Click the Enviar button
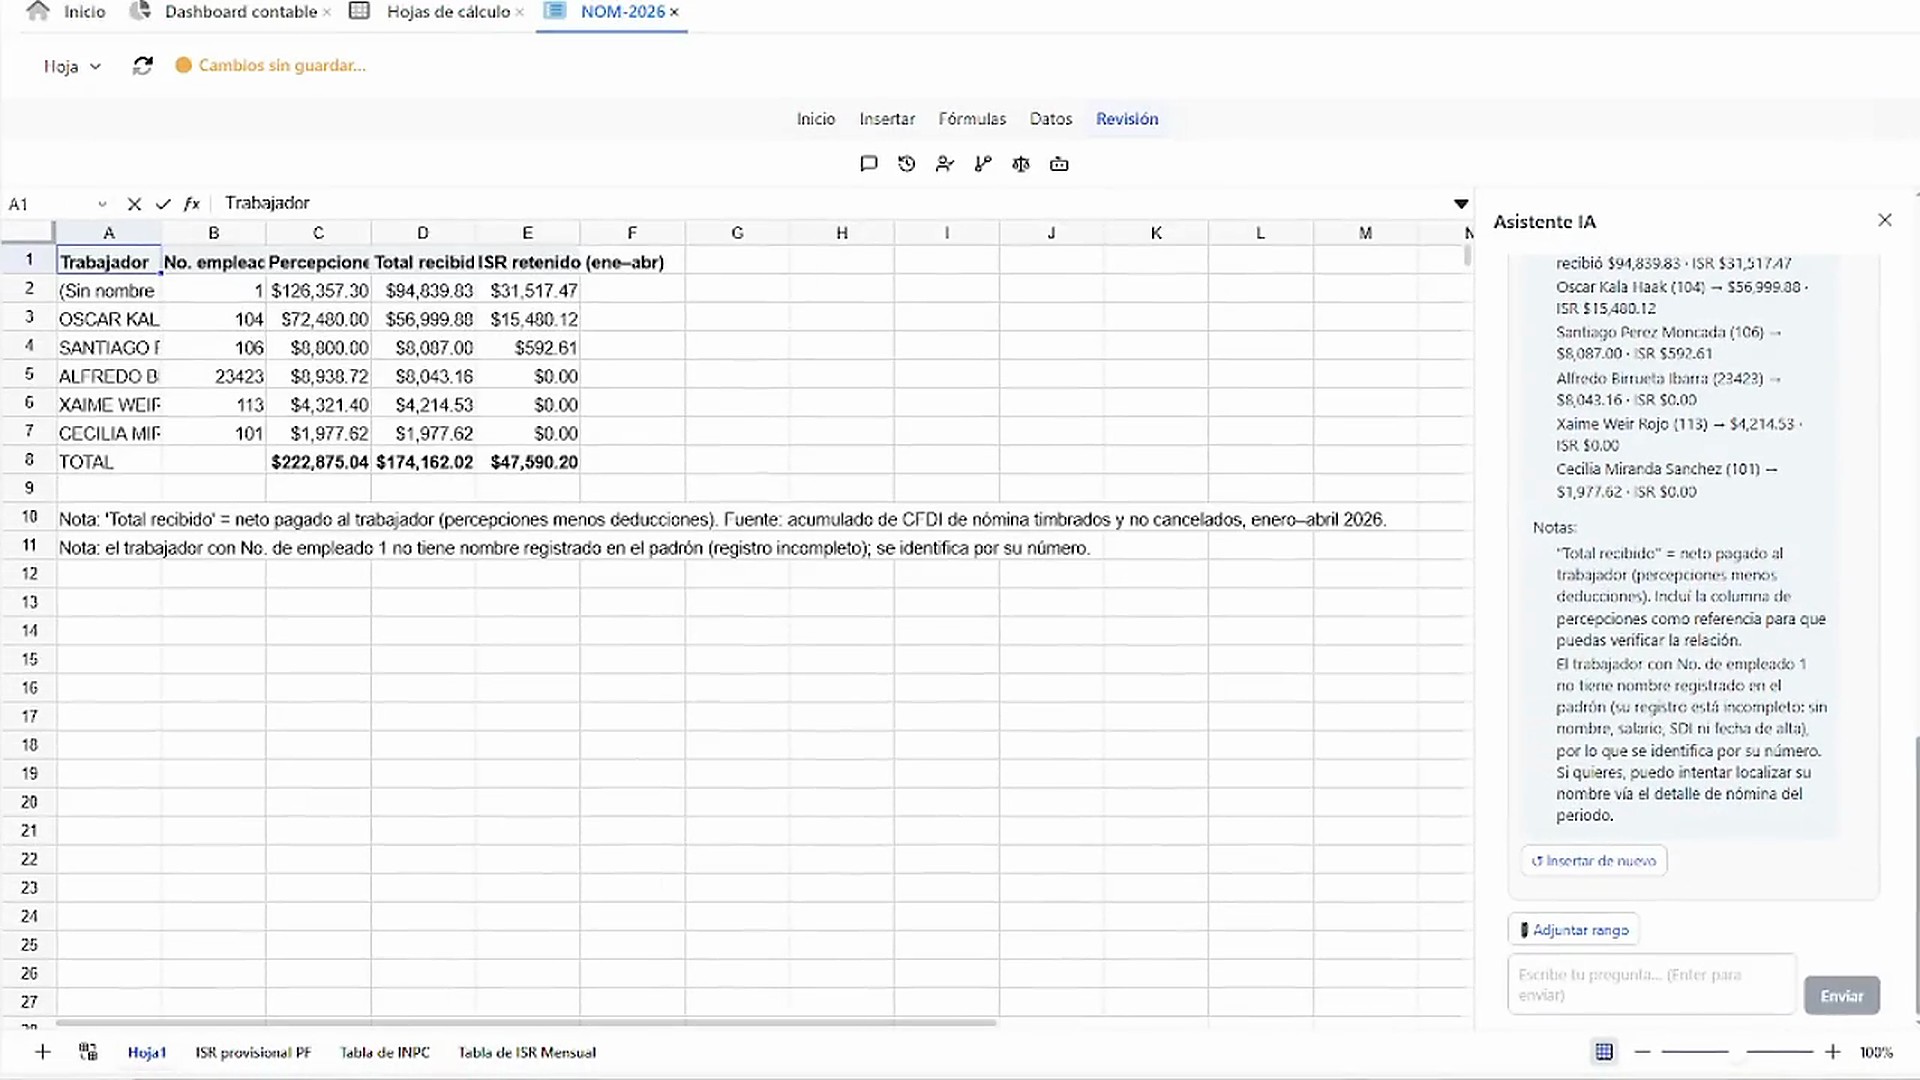Screen dimensions: 1920x1080 pos(1842,996)
